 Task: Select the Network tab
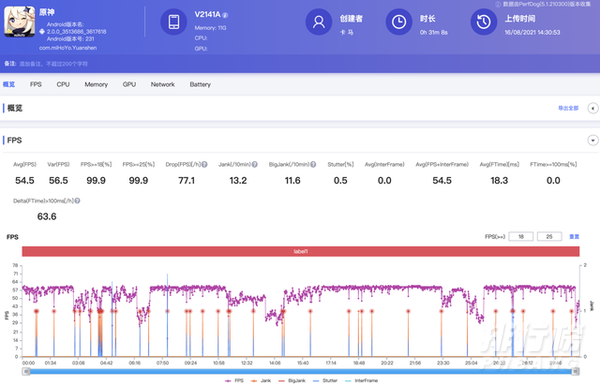163,85
